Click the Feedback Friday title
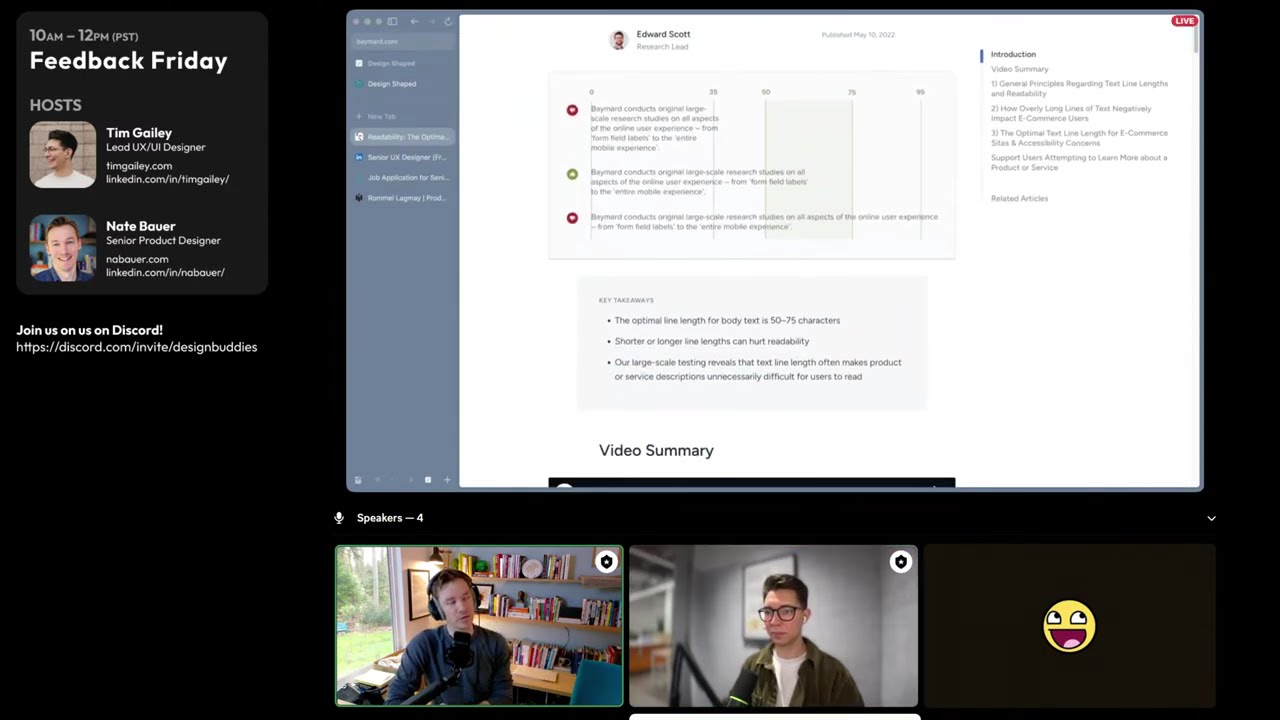The height and width of the screenshot is (720, 1280). tap(128, 61)
